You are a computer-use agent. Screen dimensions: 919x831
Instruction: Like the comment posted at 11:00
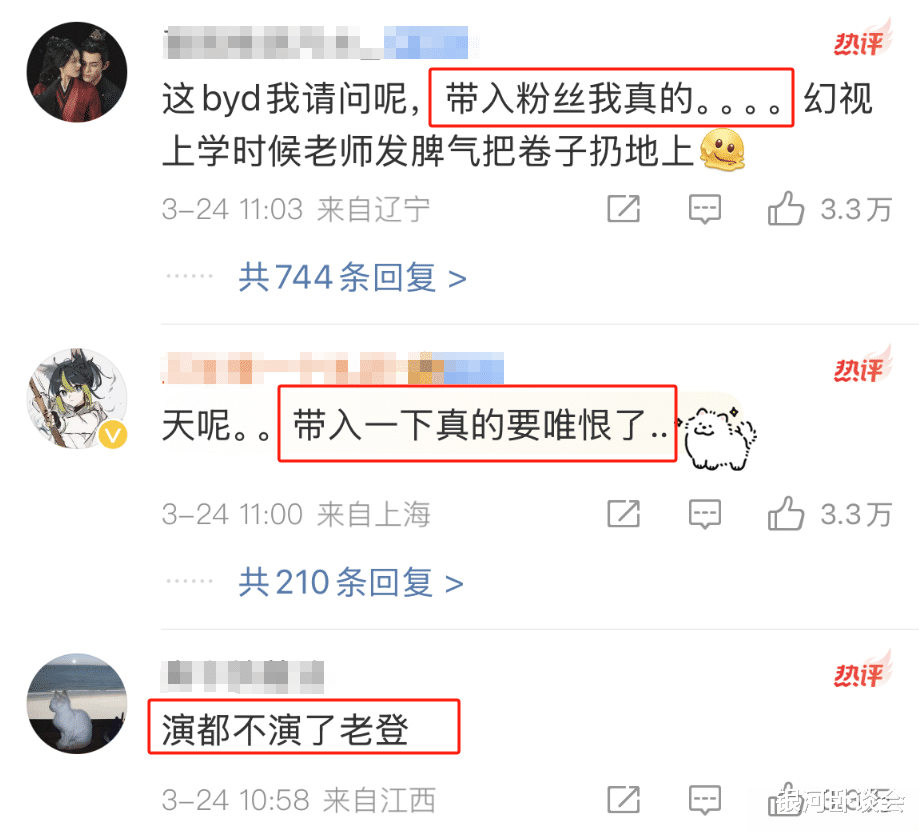786,513
